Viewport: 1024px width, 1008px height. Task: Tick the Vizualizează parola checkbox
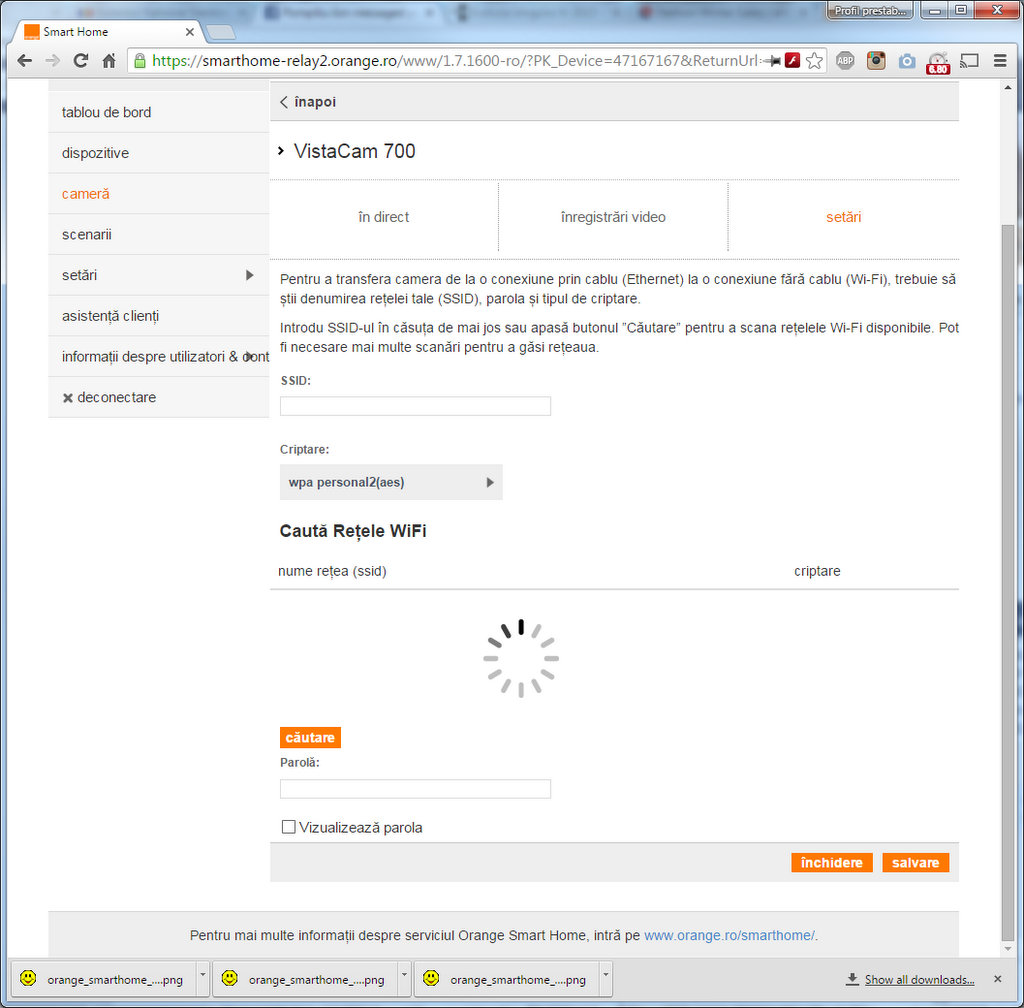pyautogui.click(x=288, y=827)
